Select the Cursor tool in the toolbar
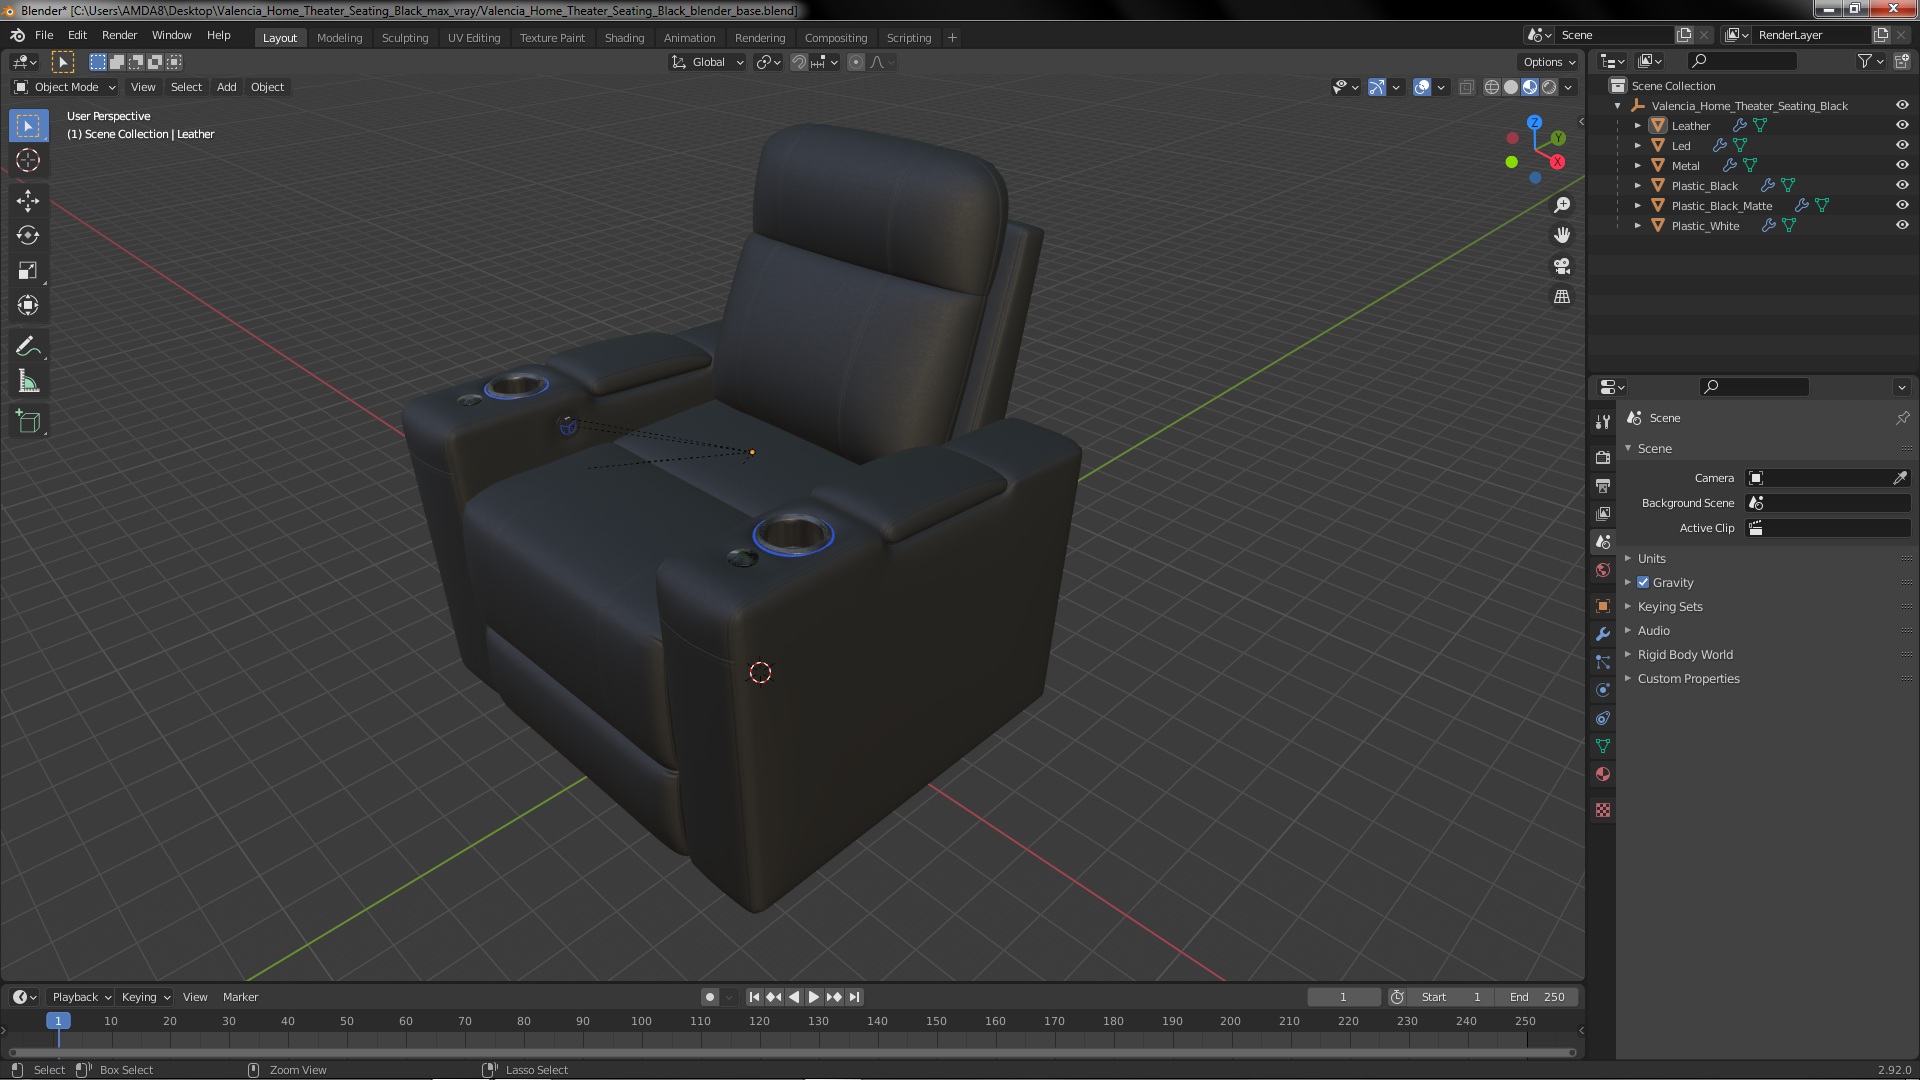The height and width of the screenshot is (1080, 1920). (x=28, y=160)
